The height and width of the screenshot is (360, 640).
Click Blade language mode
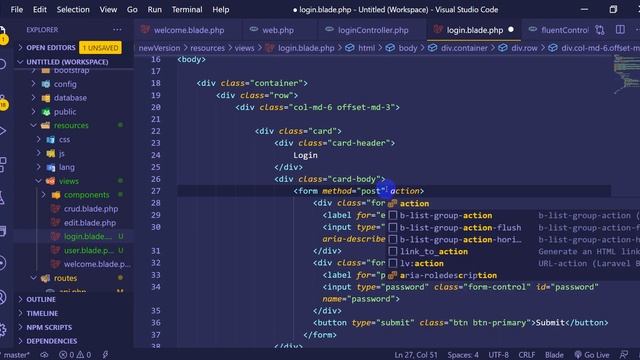pyautogui.click(x=554, y=355)
